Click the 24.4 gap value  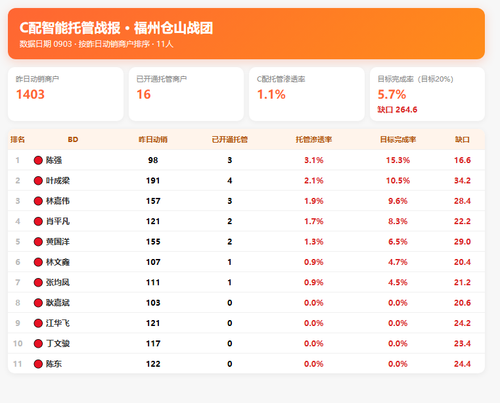tap(462, 364)
